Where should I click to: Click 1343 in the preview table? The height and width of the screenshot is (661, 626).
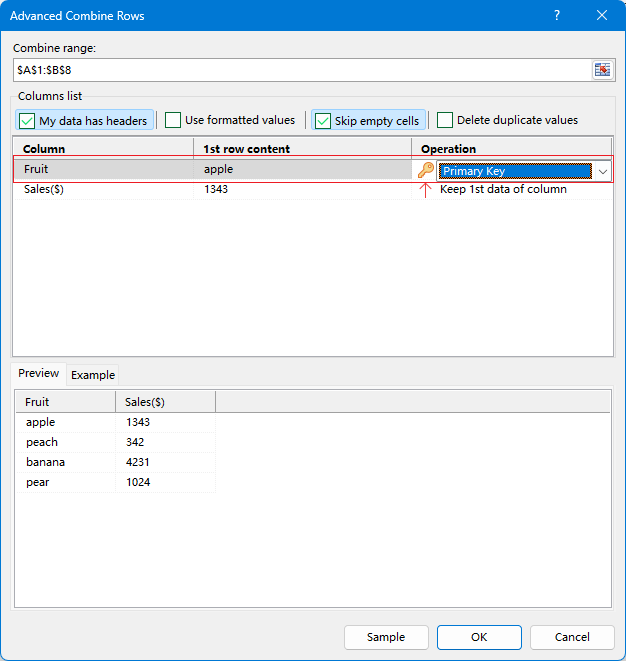tap(138, 422)
